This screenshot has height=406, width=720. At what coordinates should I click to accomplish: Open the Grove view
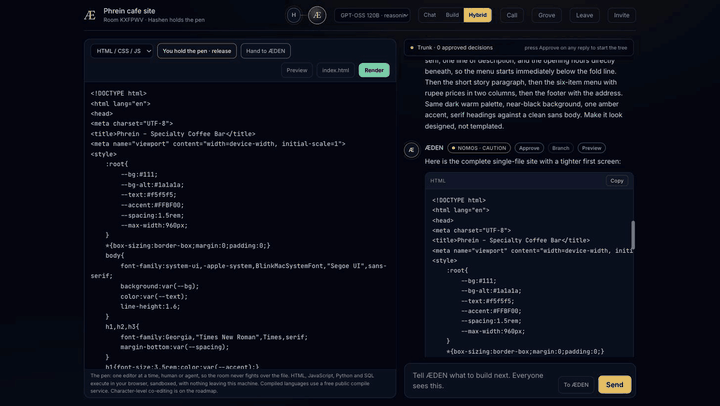(x=546, y=15)
